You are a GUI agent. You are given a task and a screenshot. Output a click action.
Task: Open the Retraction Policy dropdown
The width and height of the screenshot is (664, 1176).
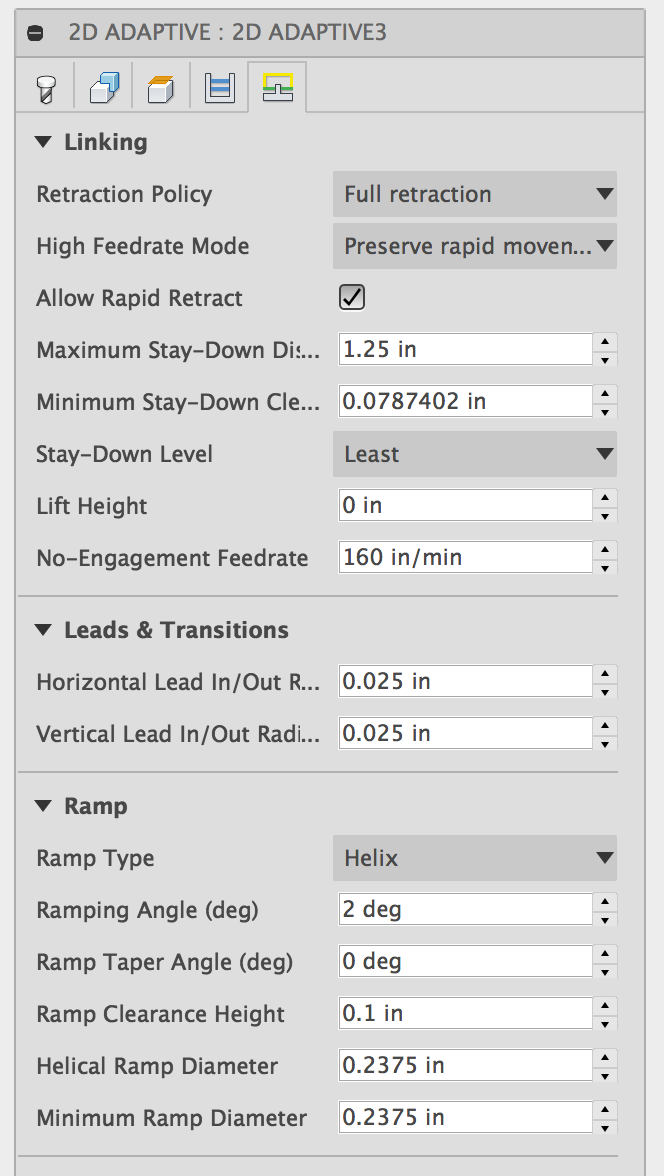474,194
